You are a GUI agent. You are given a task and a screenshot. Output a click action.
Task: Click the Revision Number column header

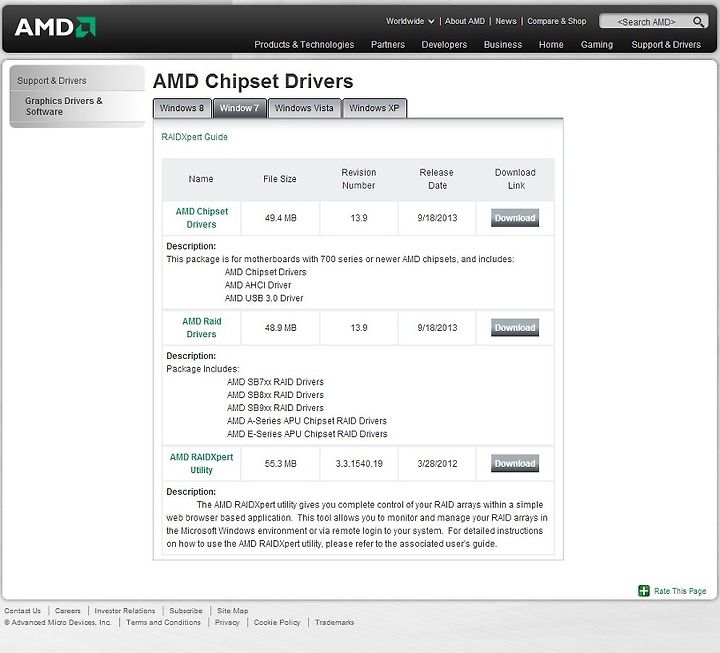click(359, 179)
